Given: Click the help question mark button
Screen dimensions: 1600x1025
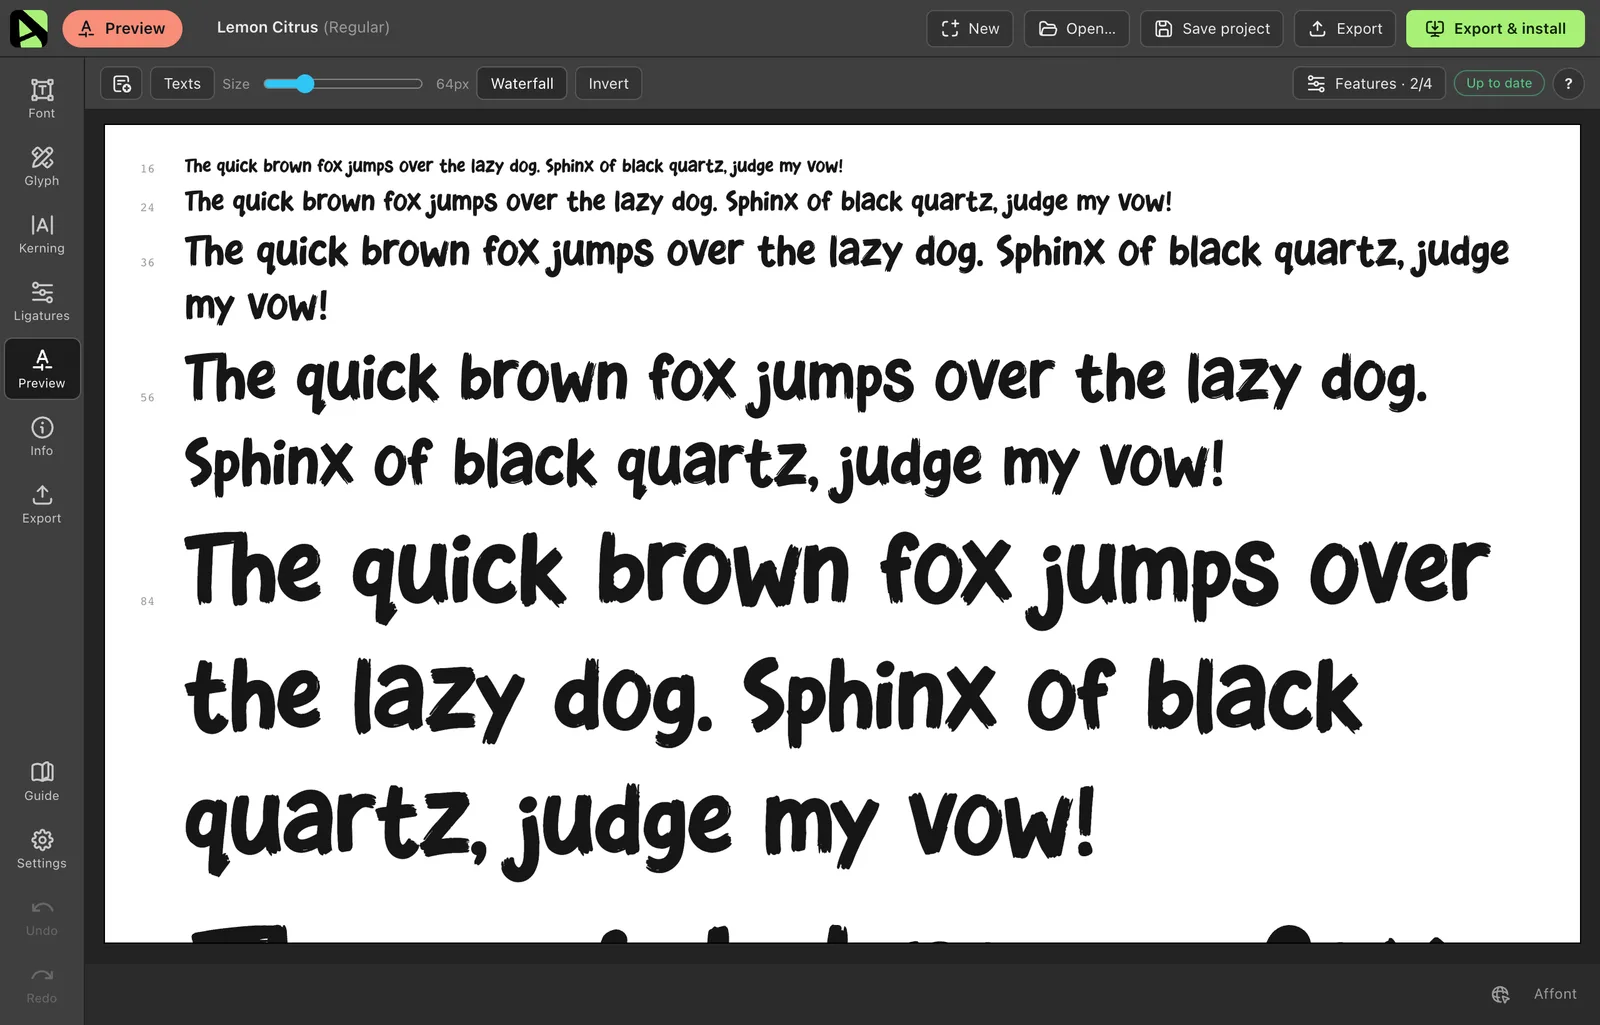Looking at the screenshot, I should 1568,84.
